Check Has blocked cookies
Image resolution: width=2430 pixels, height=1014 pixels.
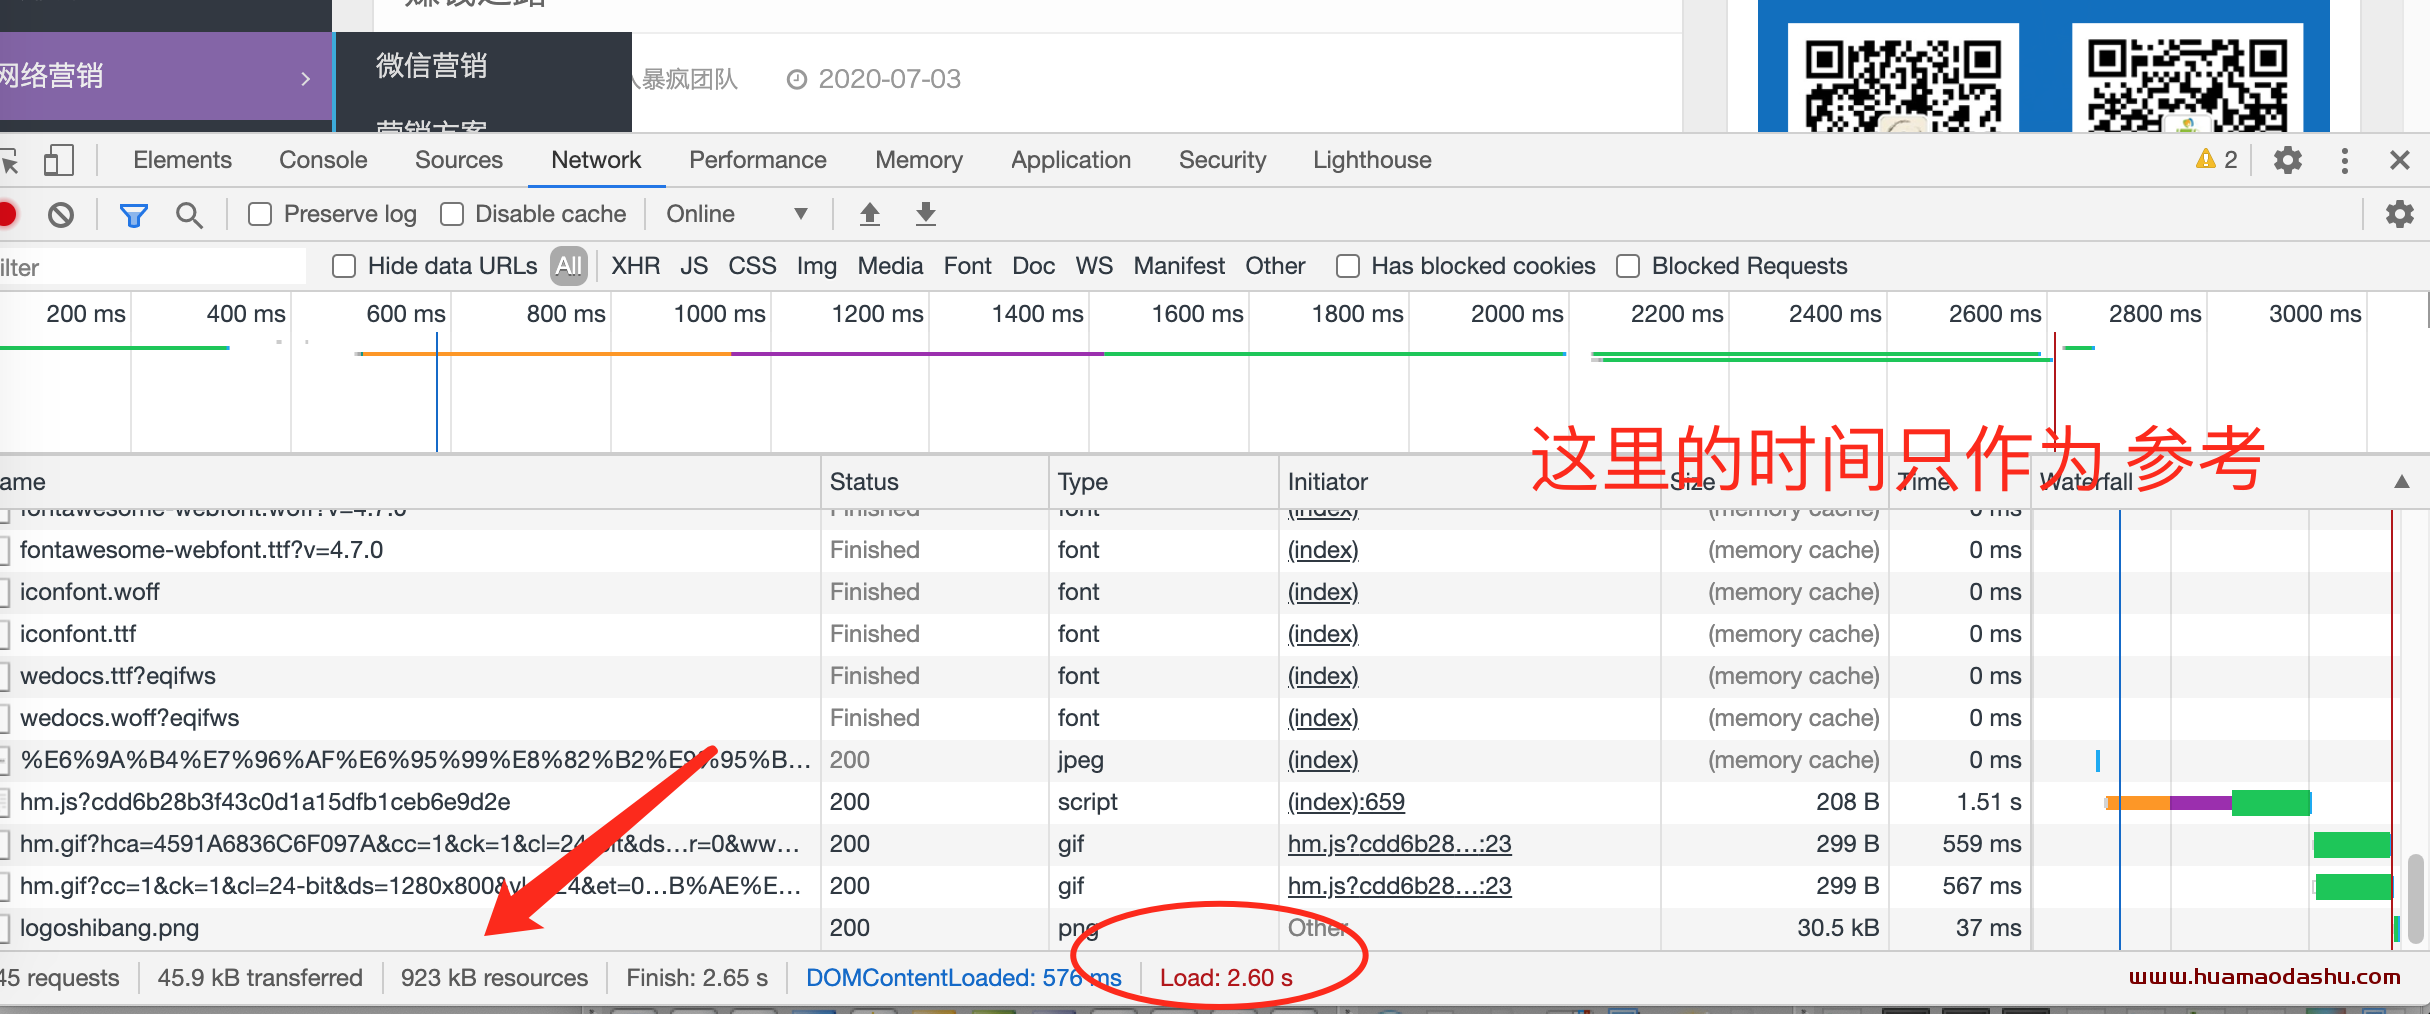tap(1348, 266)
